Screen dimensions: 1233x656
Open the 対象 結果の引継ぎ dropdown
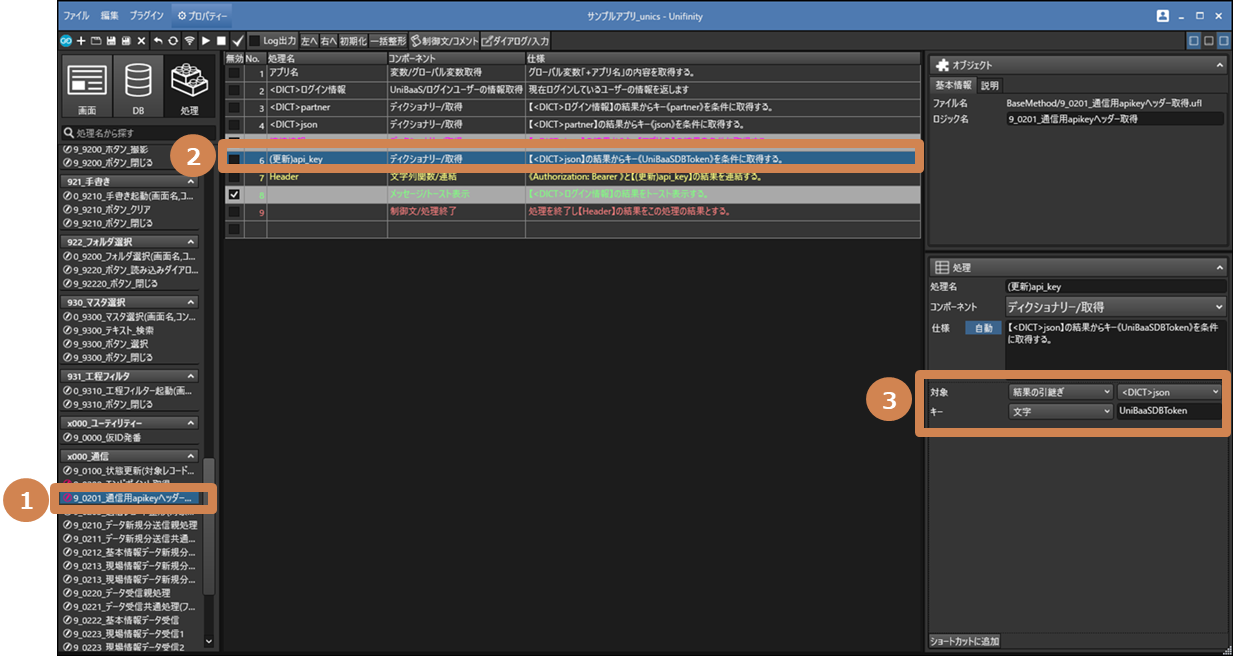coord(1060,392)
